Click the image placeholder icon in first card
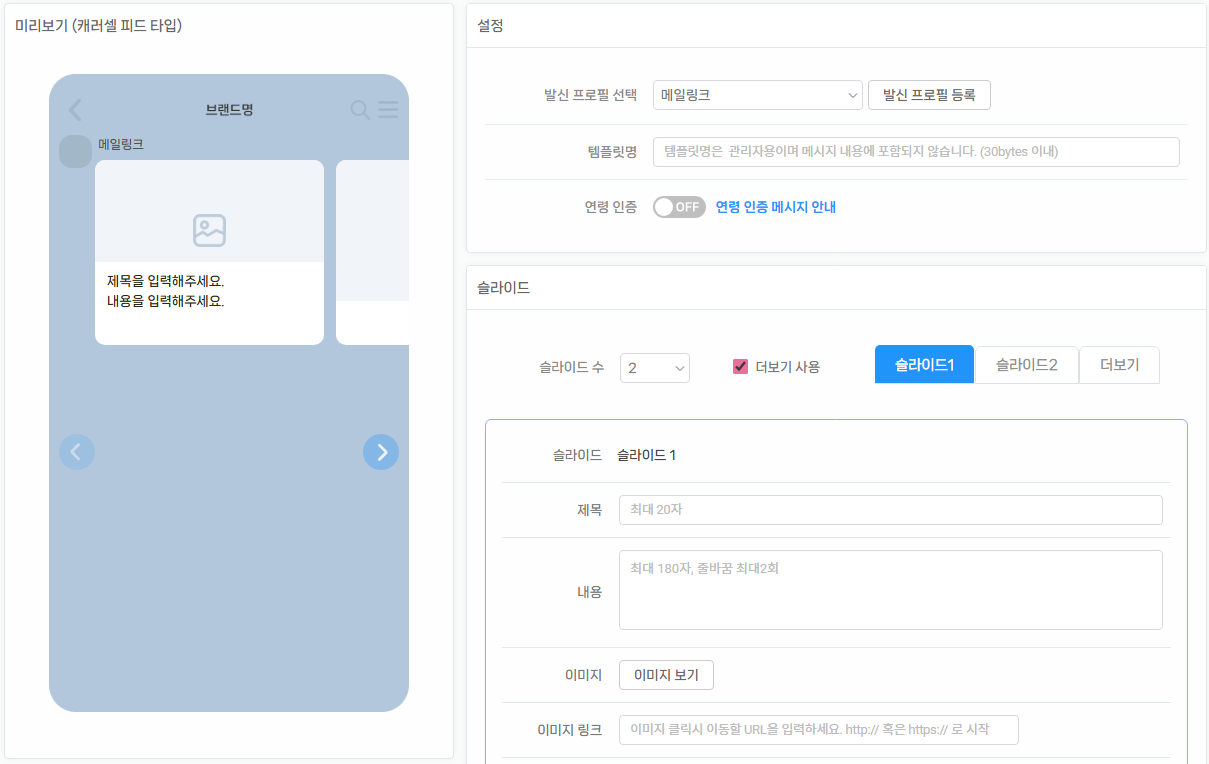This screenshot has width=1209, height=764. (x=209, y=230)
